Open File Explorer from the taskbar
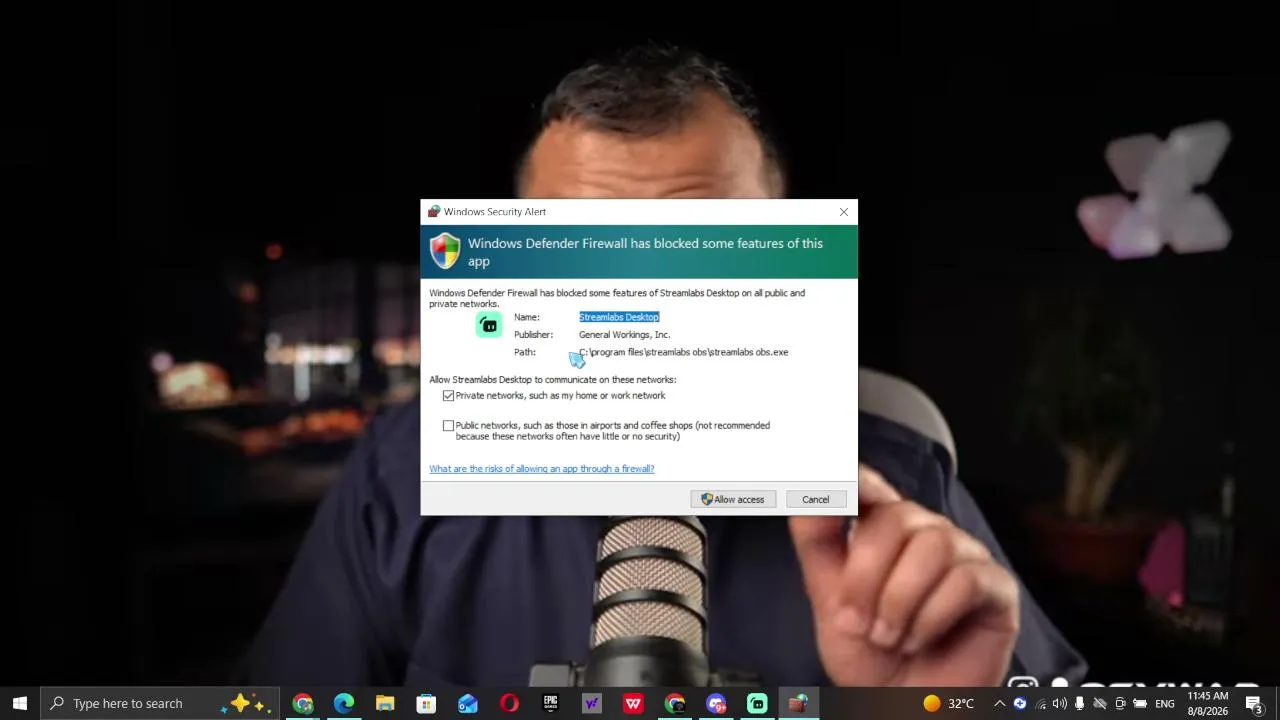This screenshot has height=720, width=1280. tap(385, 703)
